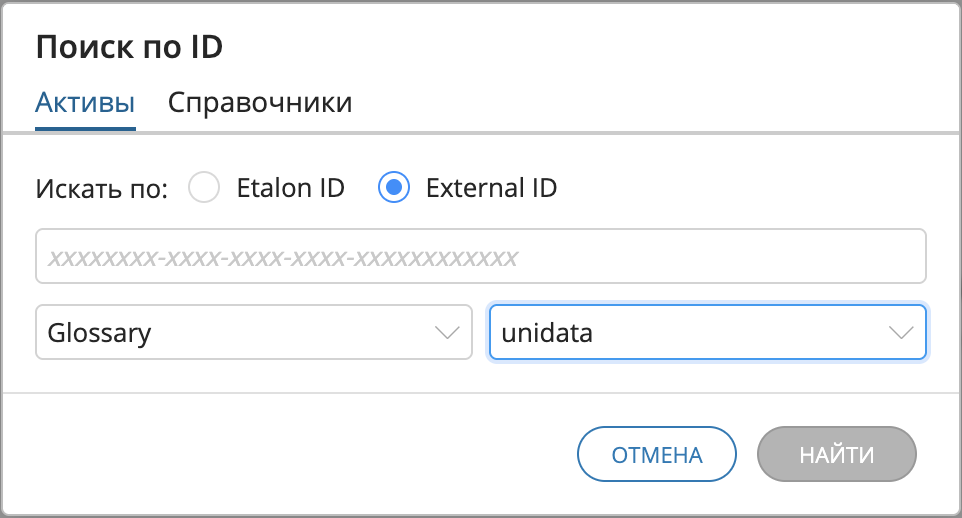962x518 pixels.
Task: Choose the External ID radio option
Action: coord(394,188)
